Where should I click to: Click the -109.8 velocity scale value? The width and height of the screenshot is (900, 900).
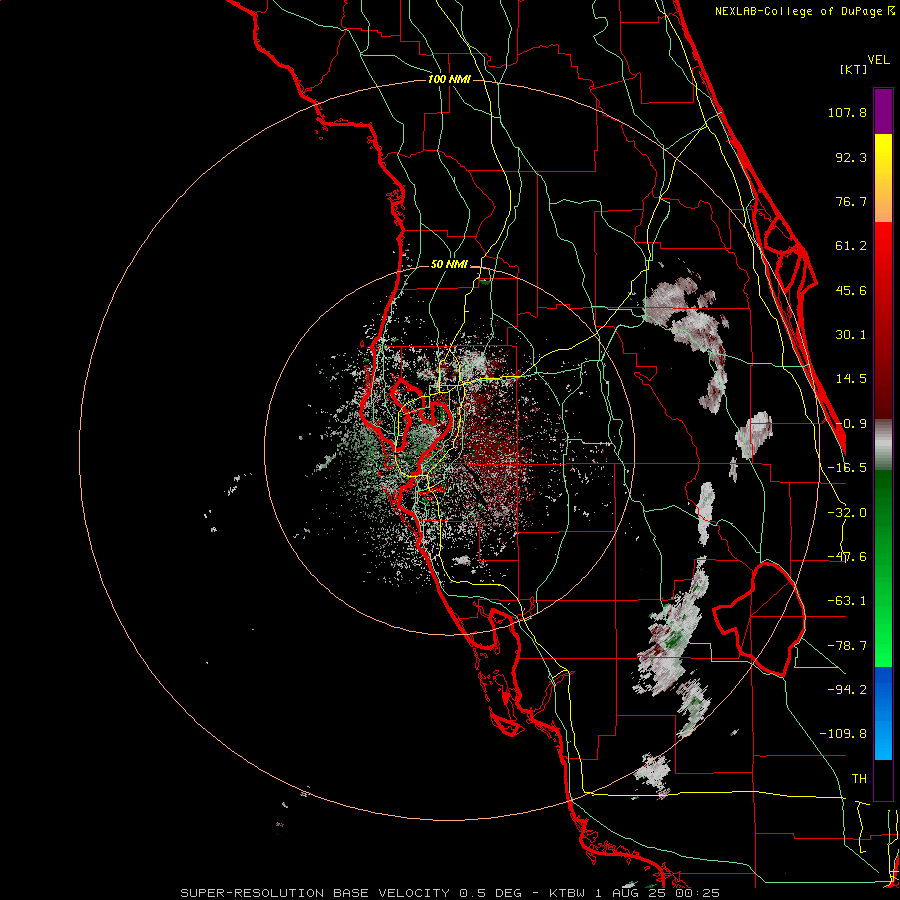[x=843, y=734]
